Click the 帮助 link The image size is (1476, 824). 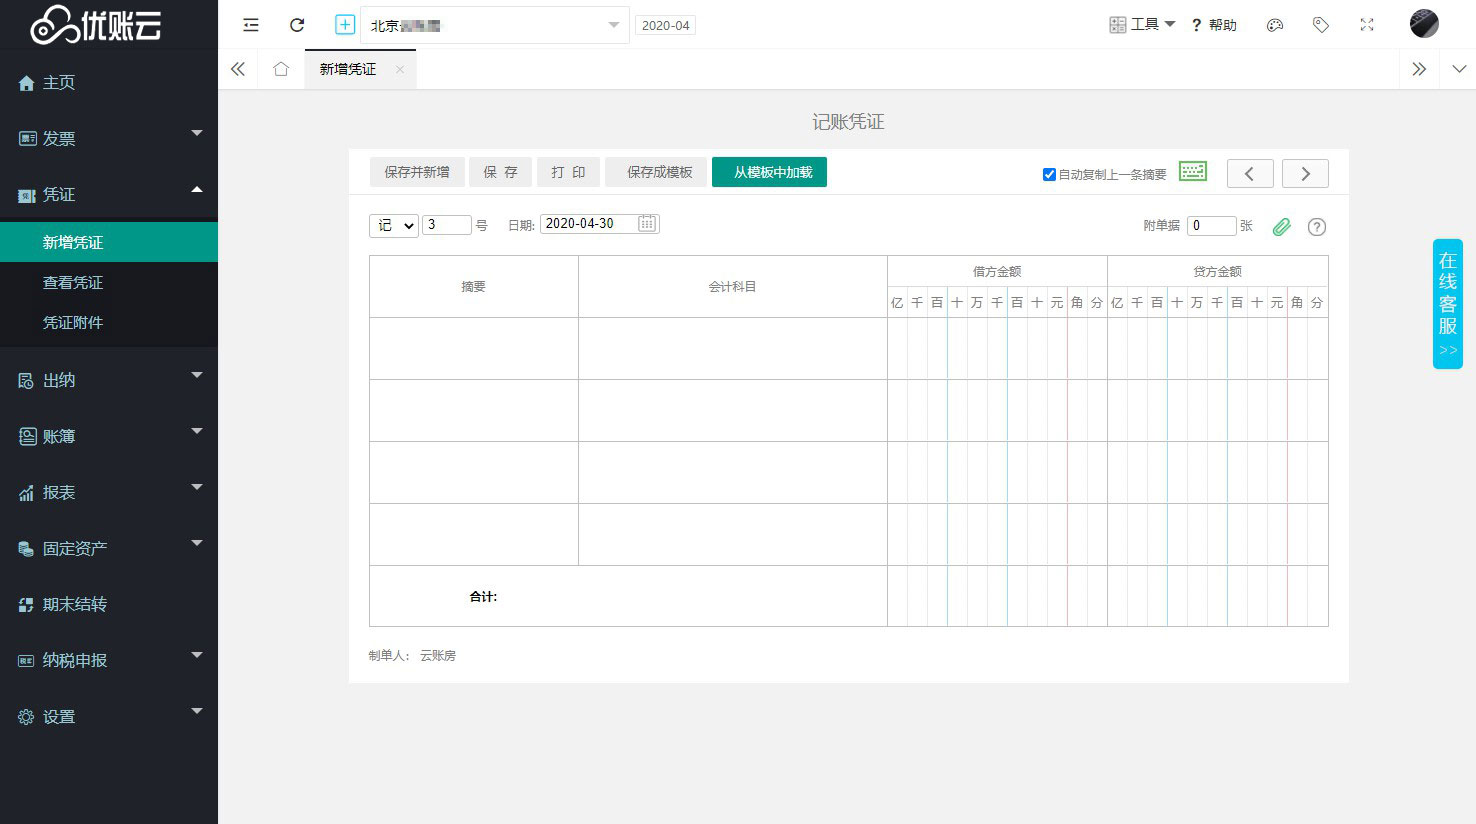pyautogui.click(x=1223, y=25)
